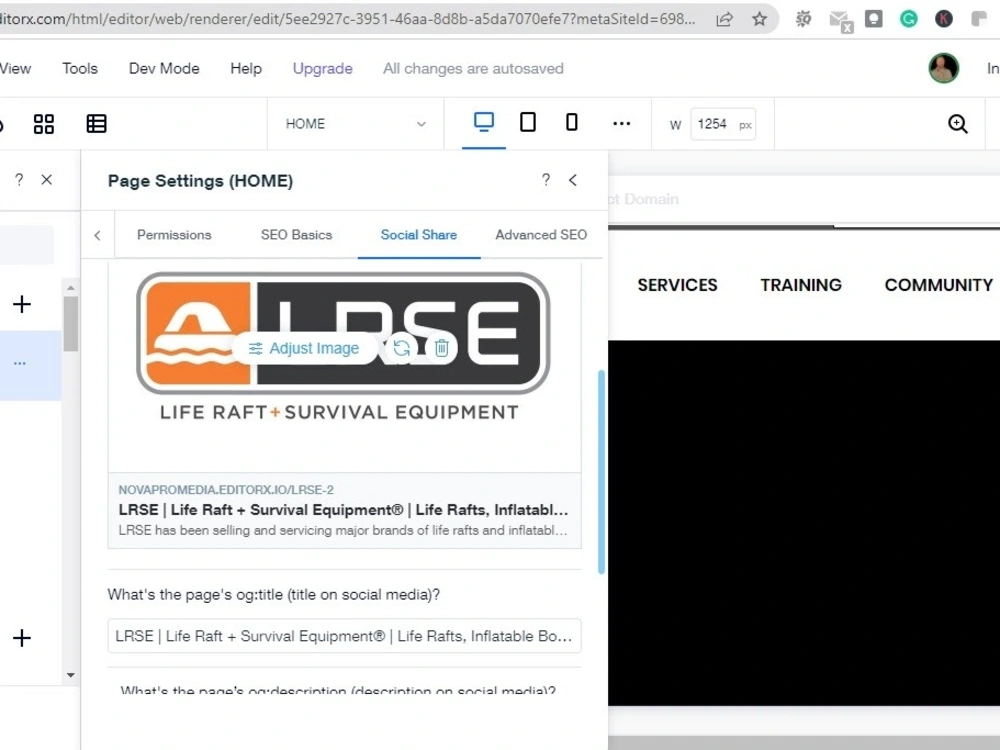Expand the HOME page dropdown
This screenshot has height=750, width=1000.
point(355,124)
